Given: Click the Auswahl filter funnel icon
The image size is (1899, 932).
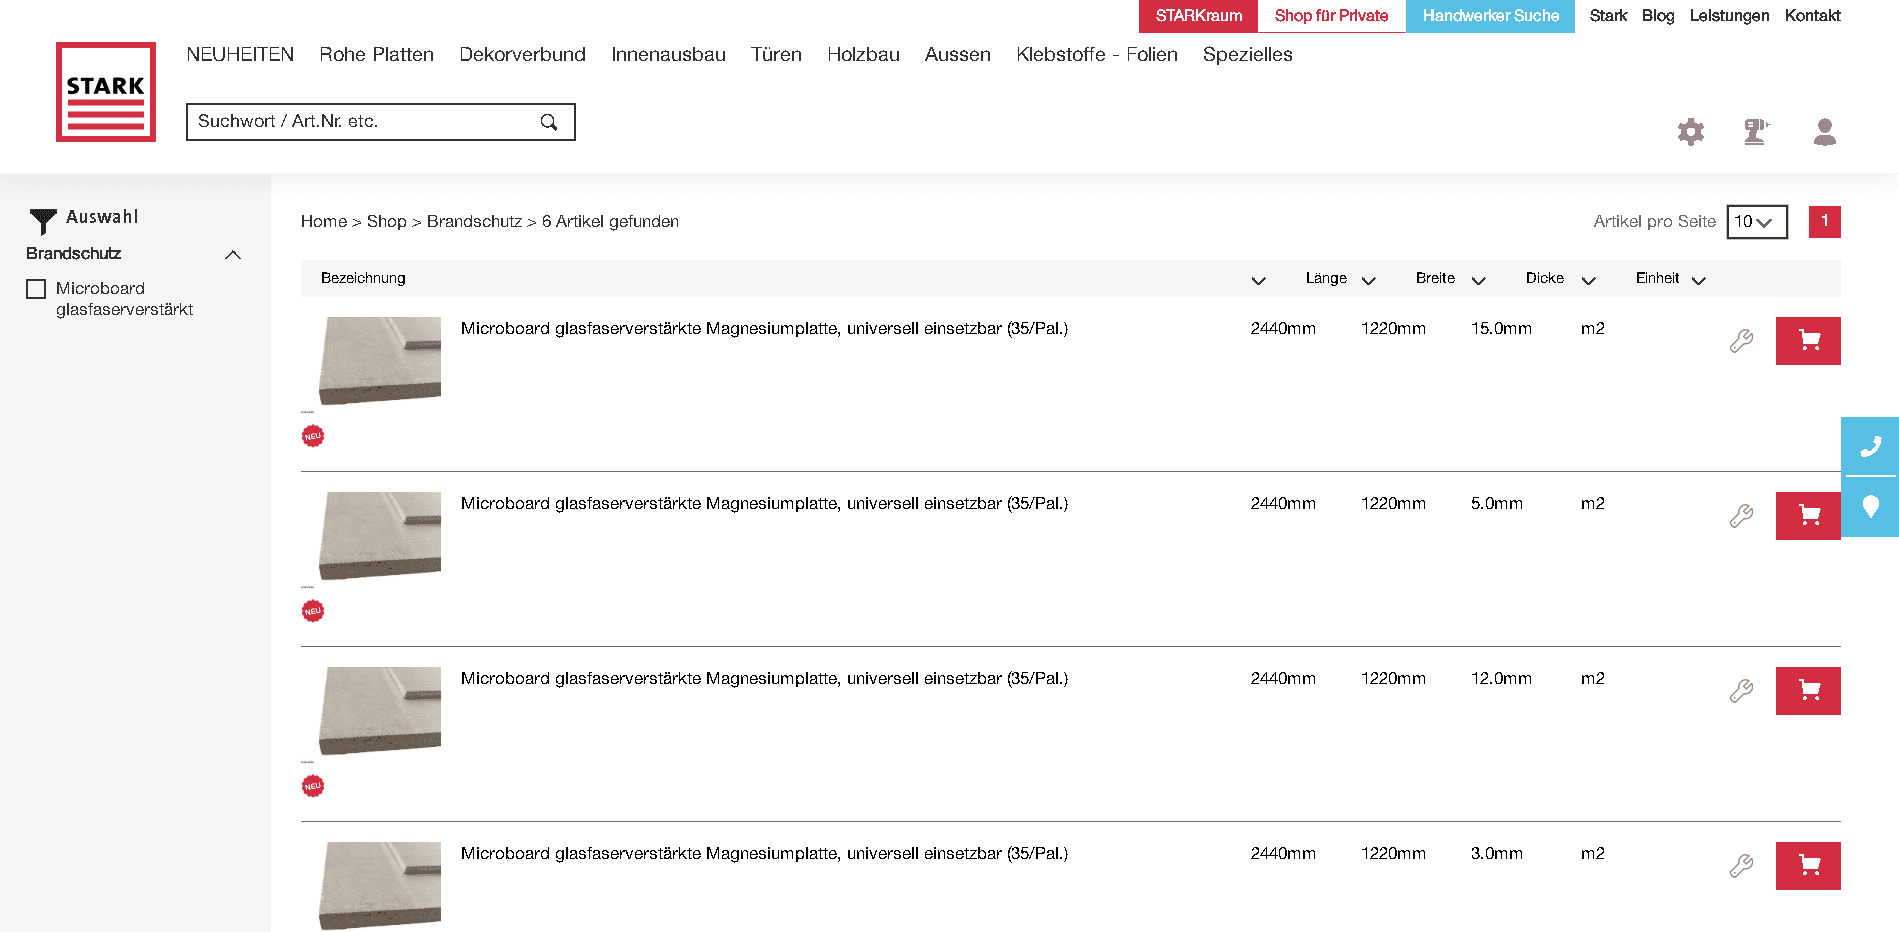Looking at the screenshot, I should tap(43, 221).
